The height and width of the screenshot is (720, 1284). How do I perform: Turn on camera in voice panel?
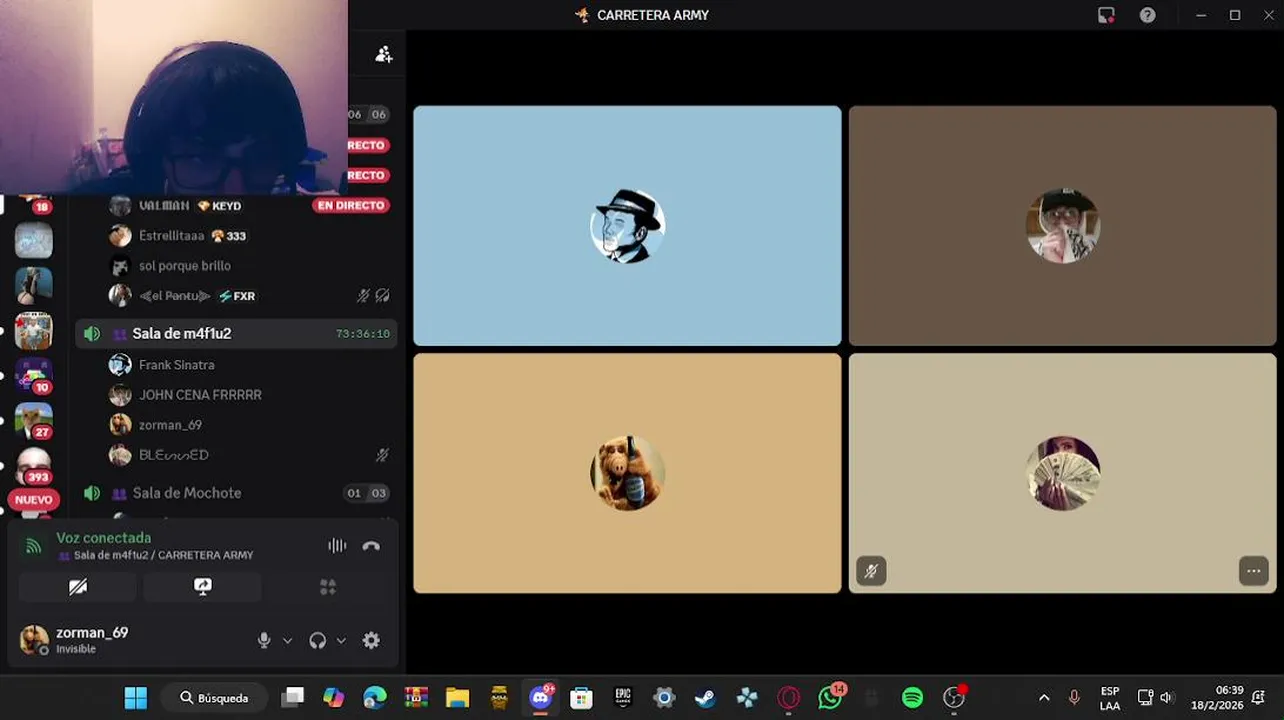tap(78, 587)
